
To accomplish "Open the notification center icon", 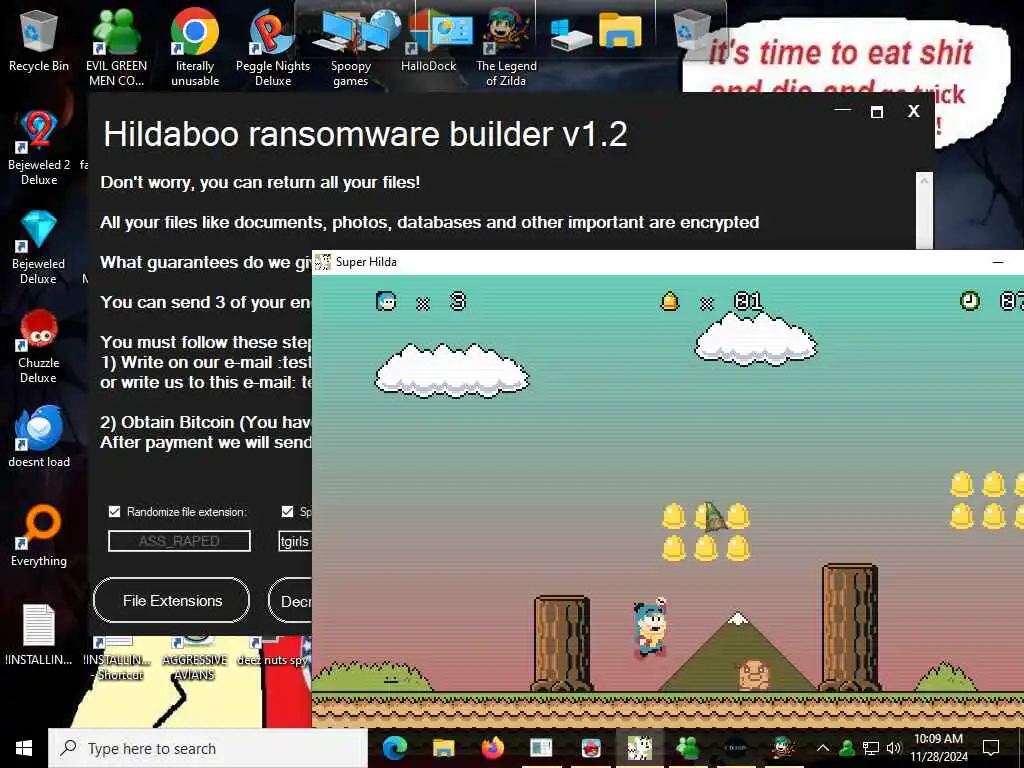I will [991, 748].
